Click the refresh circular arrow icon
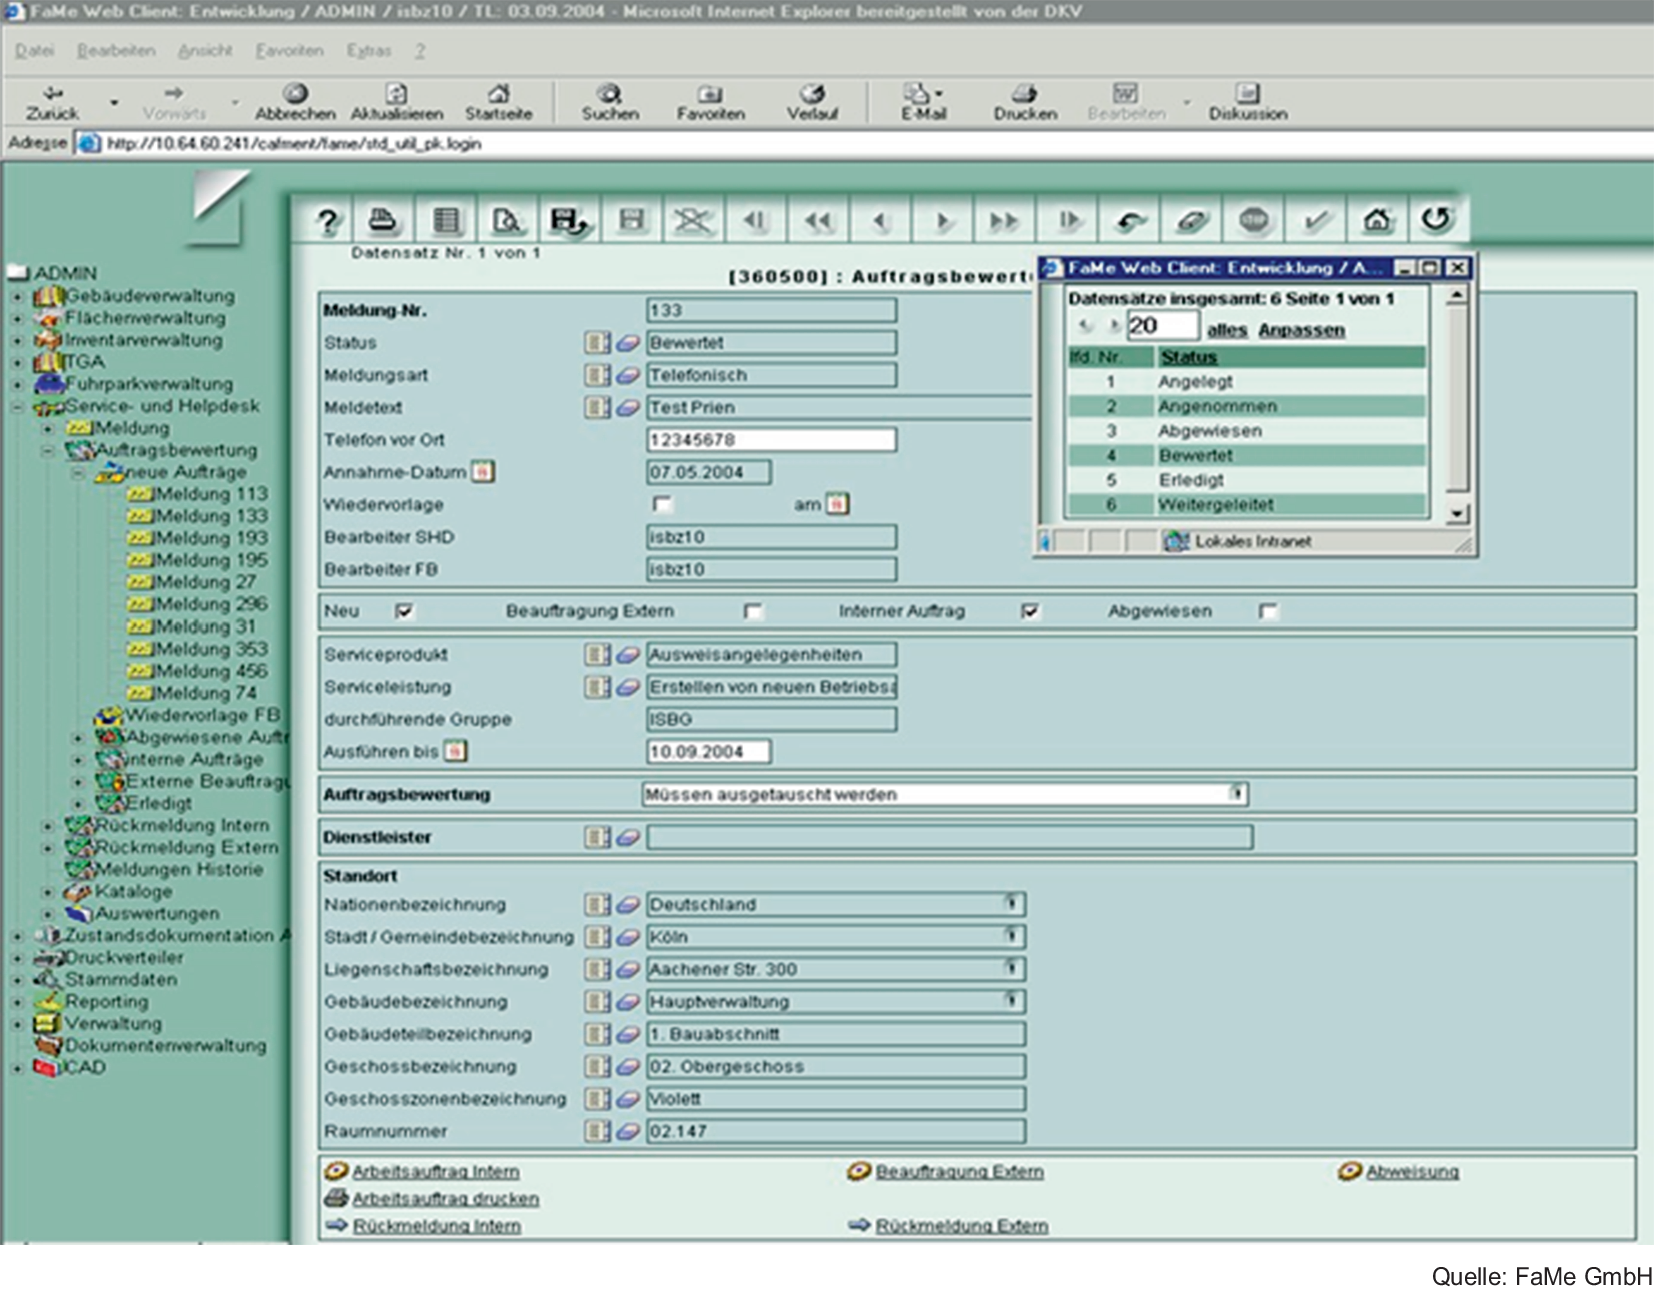Image resolution: width=1654 pixels, height=1293 pixels. pos(1437,220)
